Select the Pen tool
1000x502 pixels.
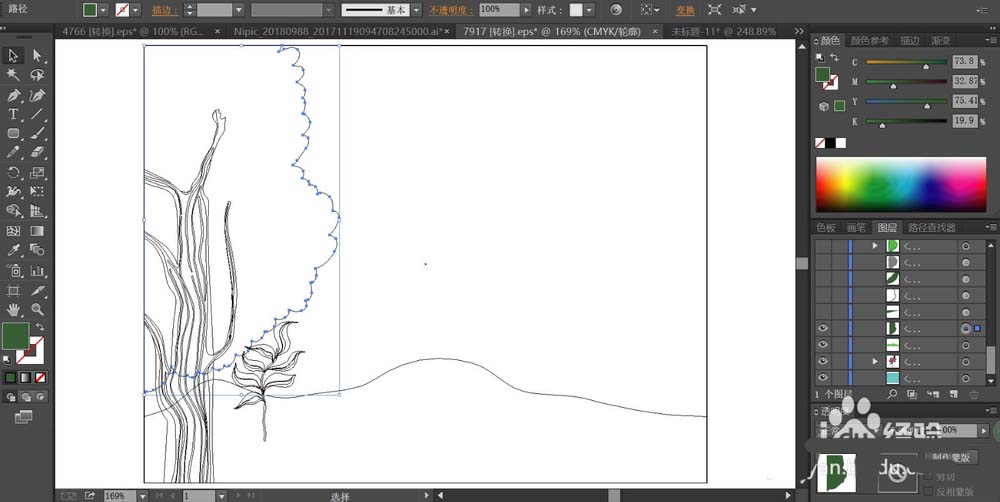[12, 96]
